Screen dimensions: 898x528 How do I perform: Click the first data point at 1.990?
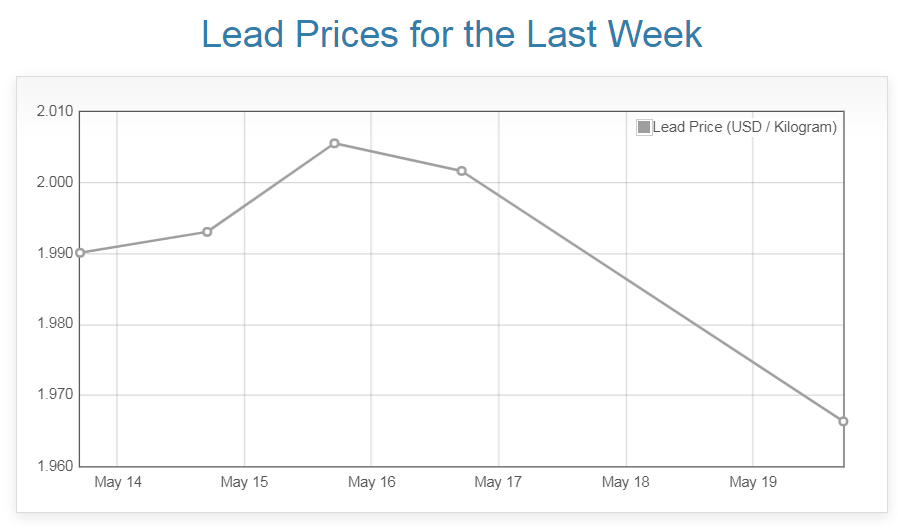tap(80, 253)
